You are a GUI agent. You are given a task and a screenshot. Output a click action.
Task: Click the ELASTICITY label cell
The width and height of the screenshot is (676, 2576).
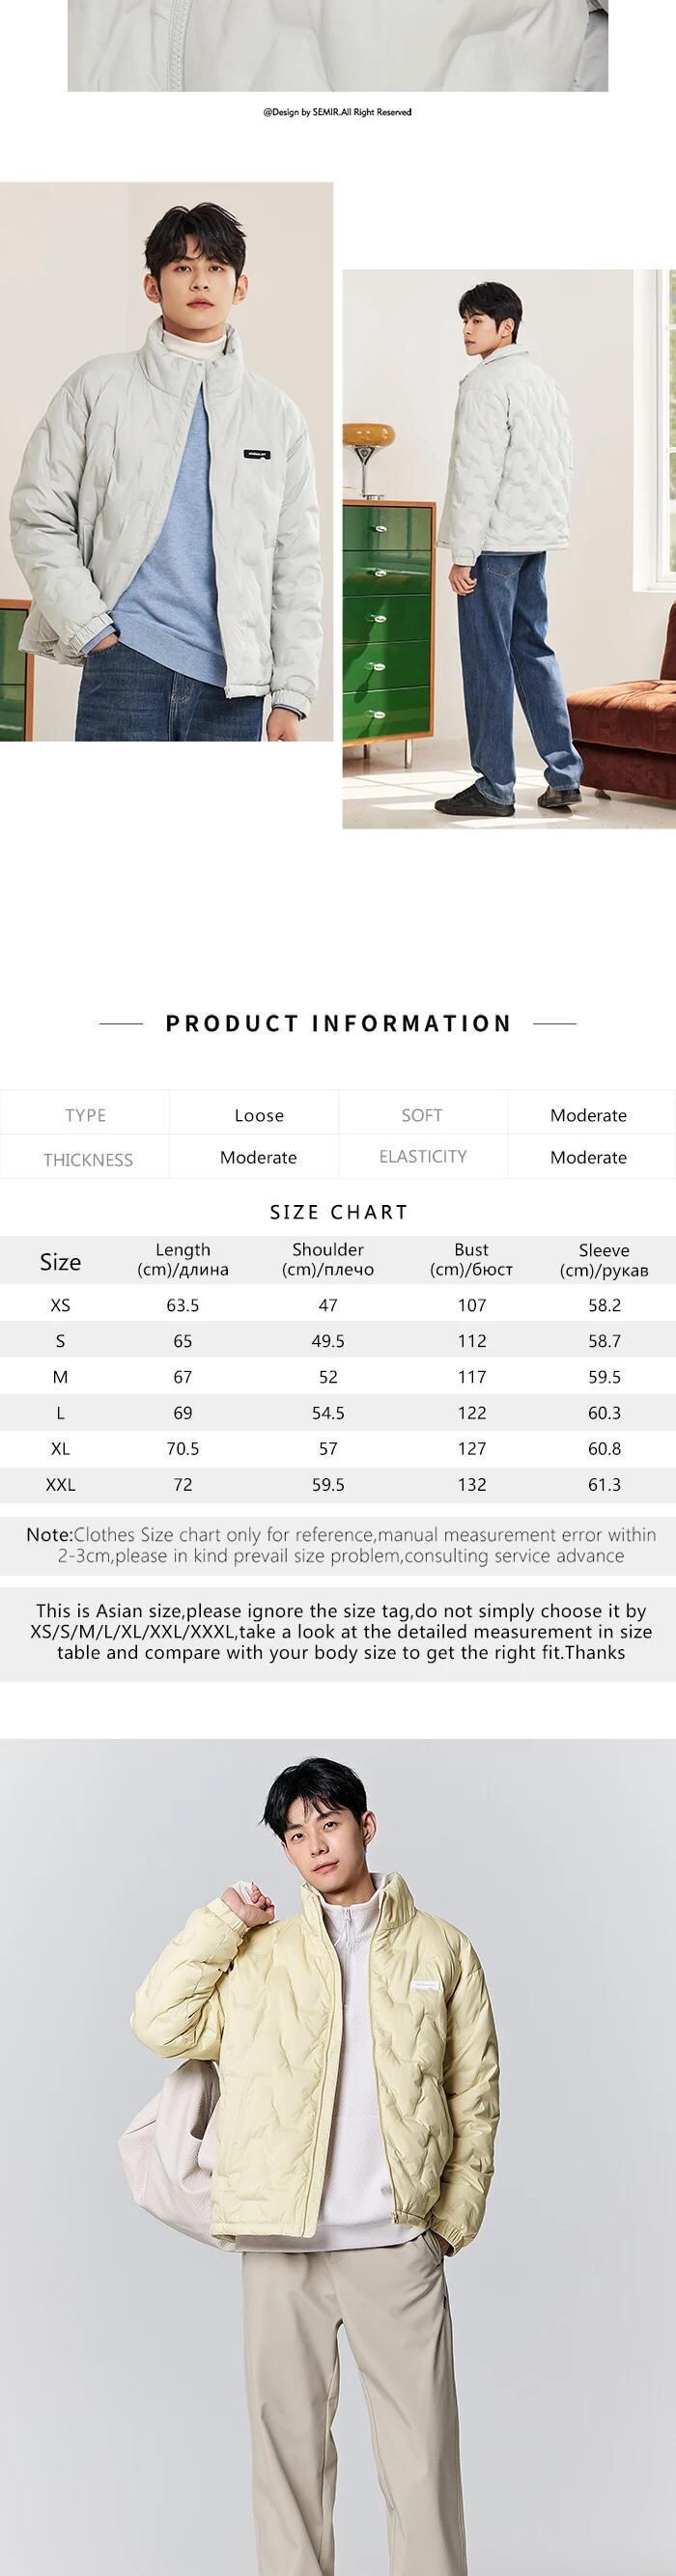click(x=423, y=1157)
